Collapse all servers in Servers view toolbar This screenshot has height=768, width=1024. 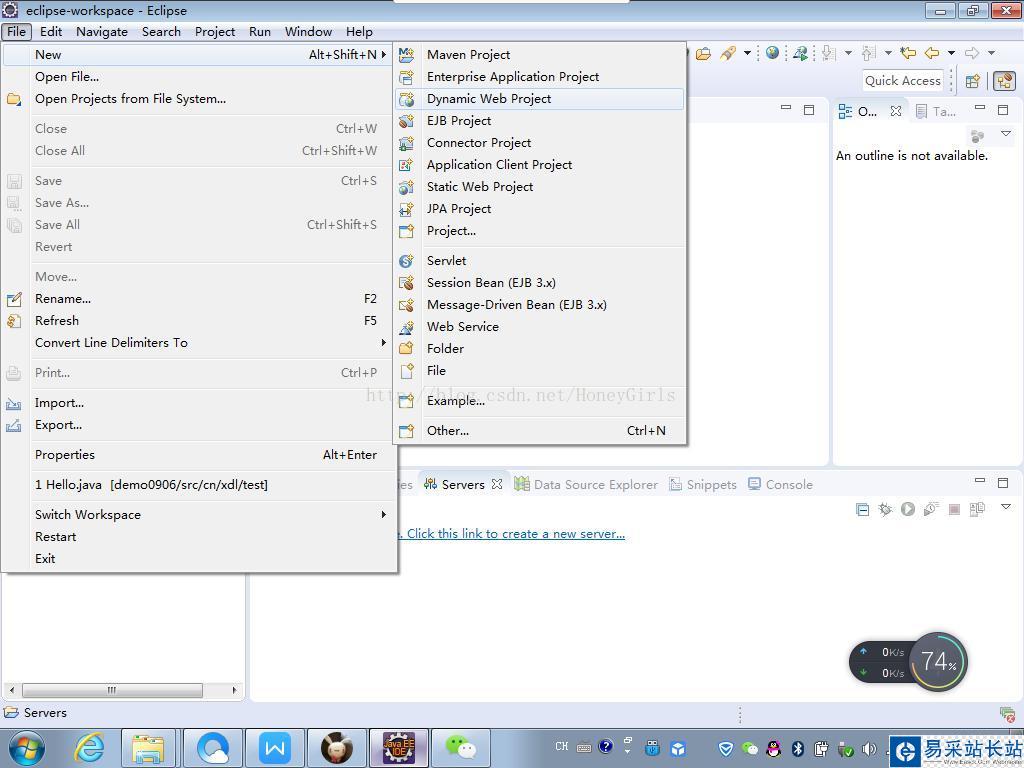(x=862, y=510)
